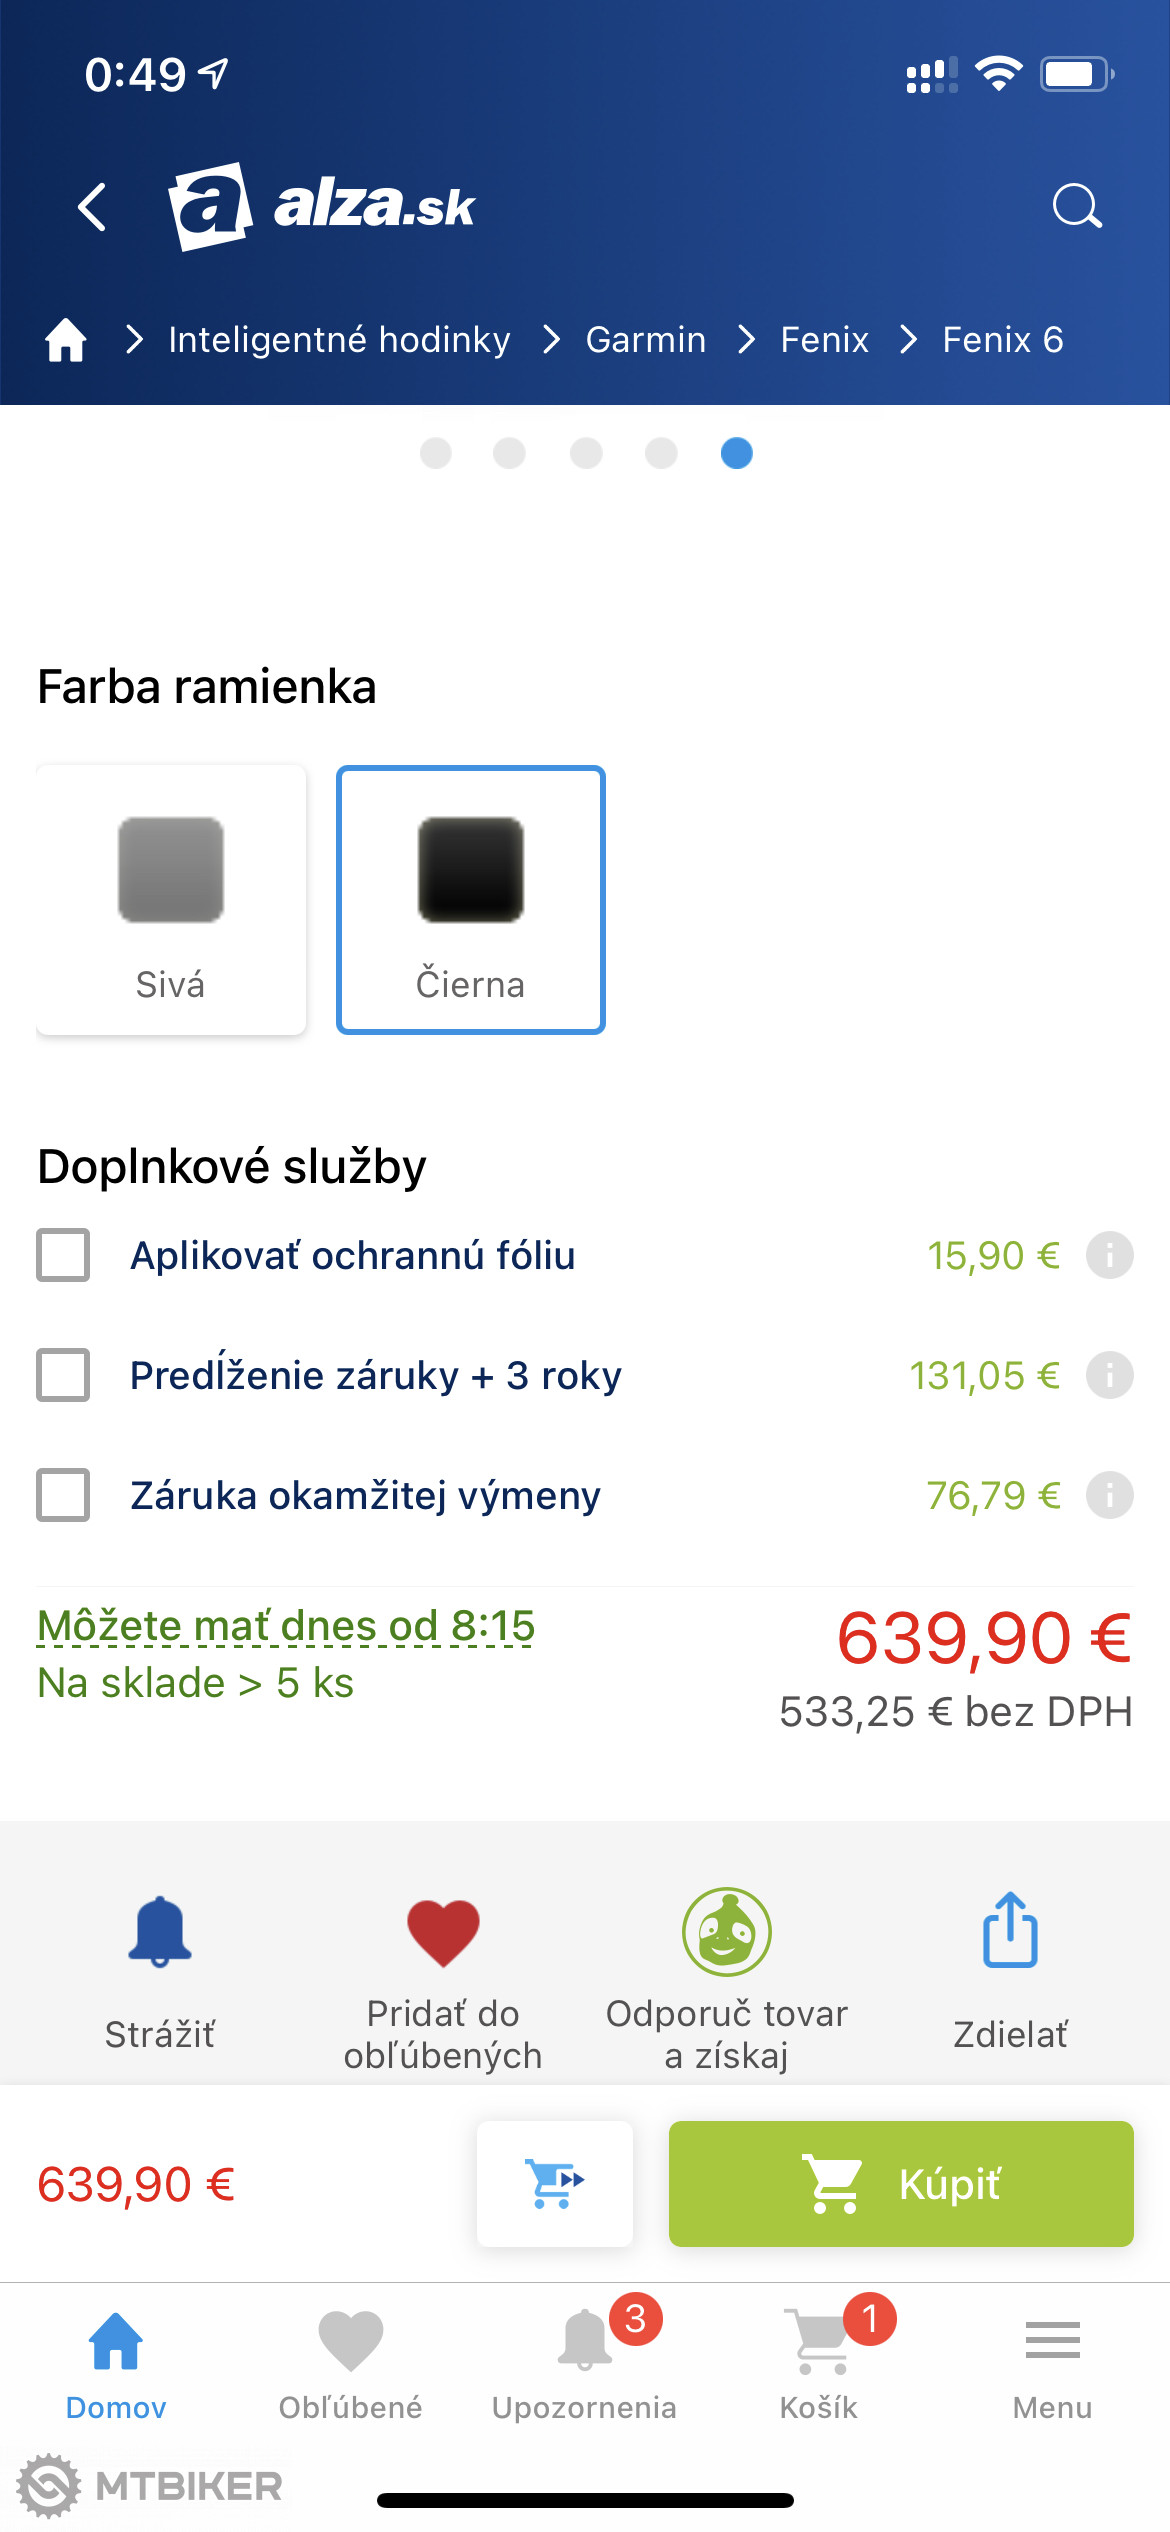Tap the back arrow in header
1170x2532 pixels.
(92, 207)
